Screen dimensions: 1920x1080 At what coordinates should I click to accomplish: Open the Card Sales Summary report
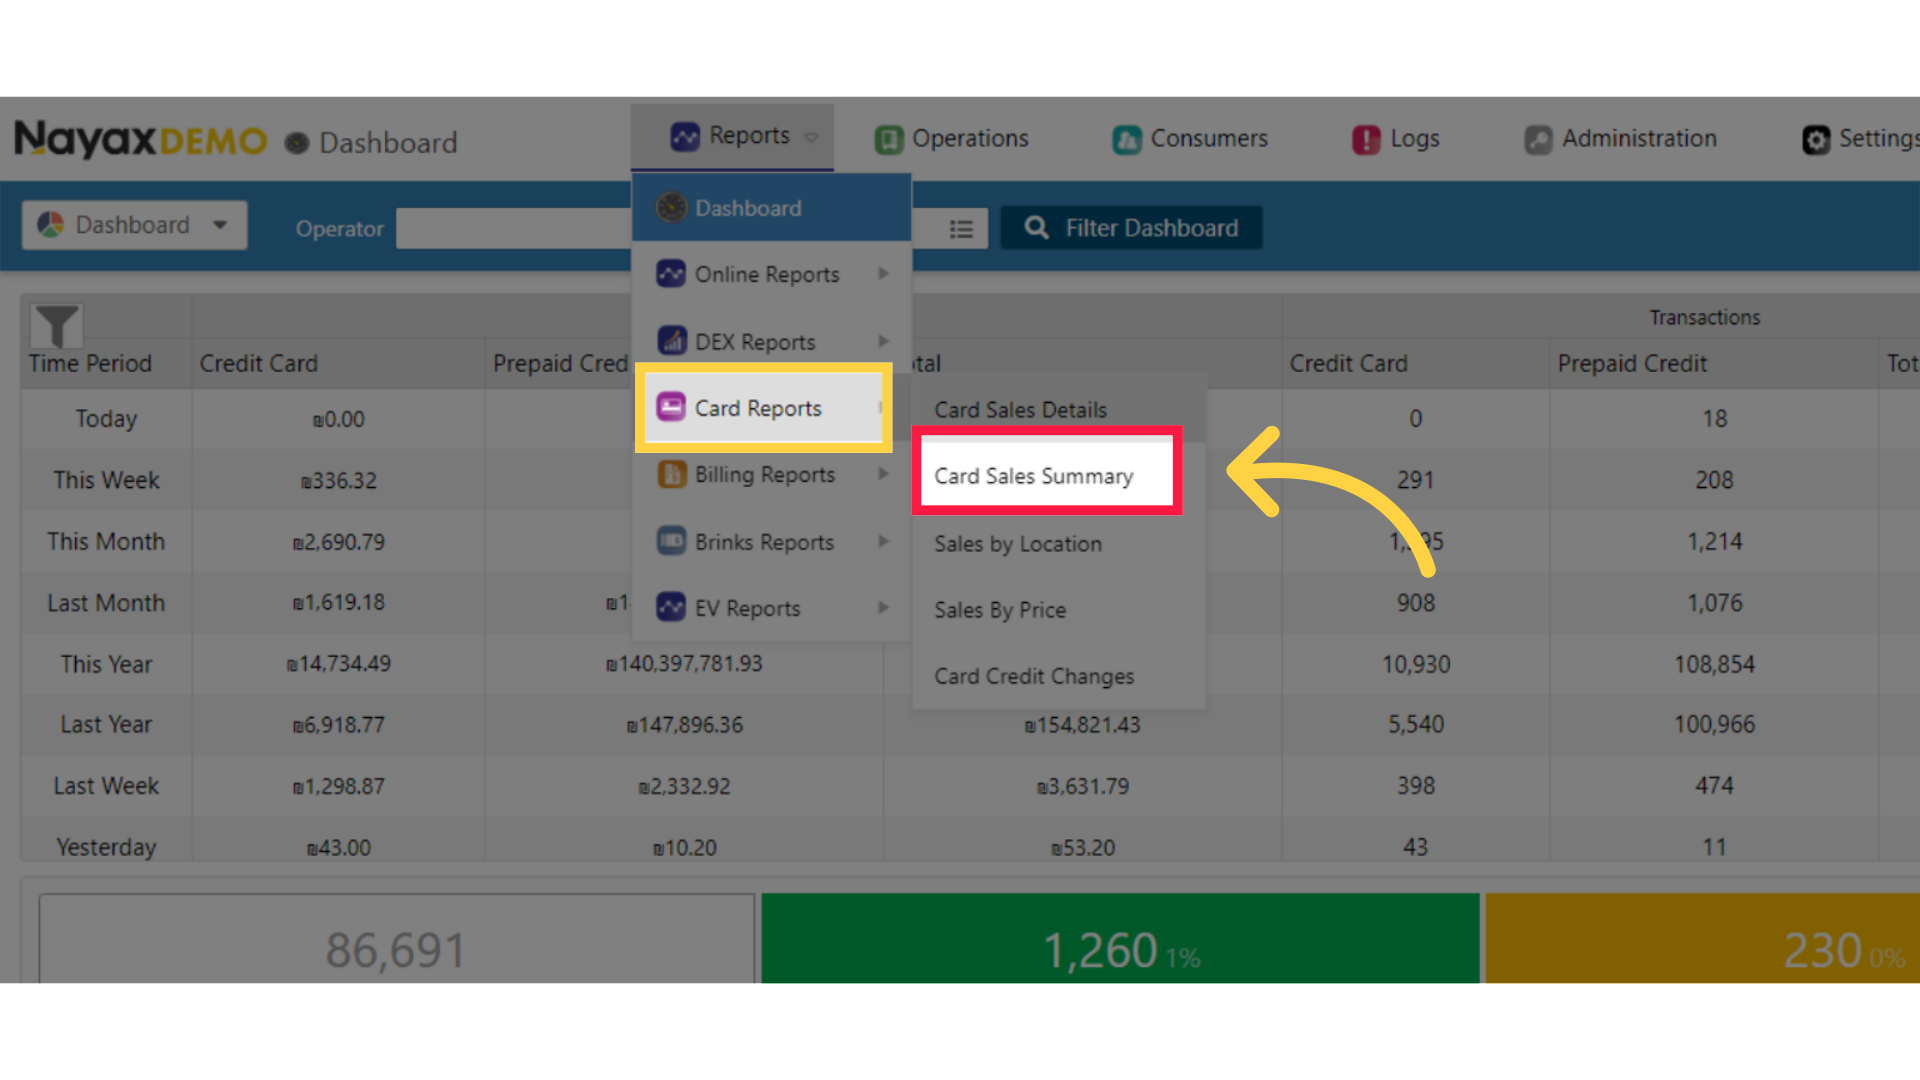tap(1047, 476)
